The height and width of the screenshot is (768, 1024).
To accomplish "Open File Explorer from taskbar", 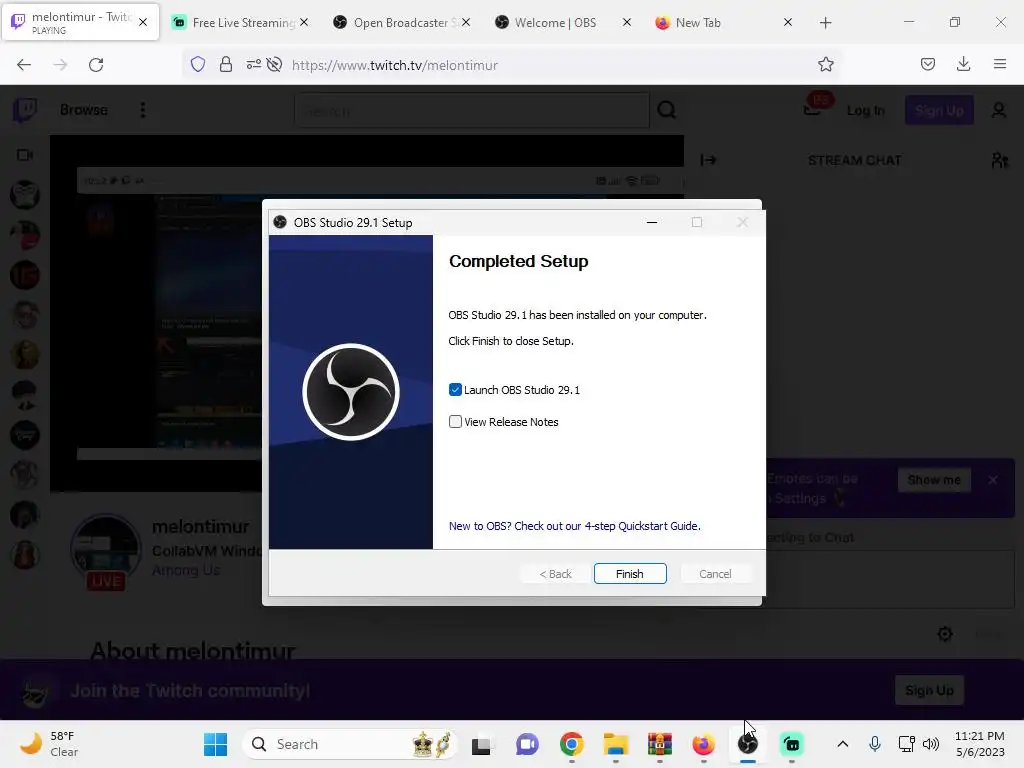I will point(616,744).
